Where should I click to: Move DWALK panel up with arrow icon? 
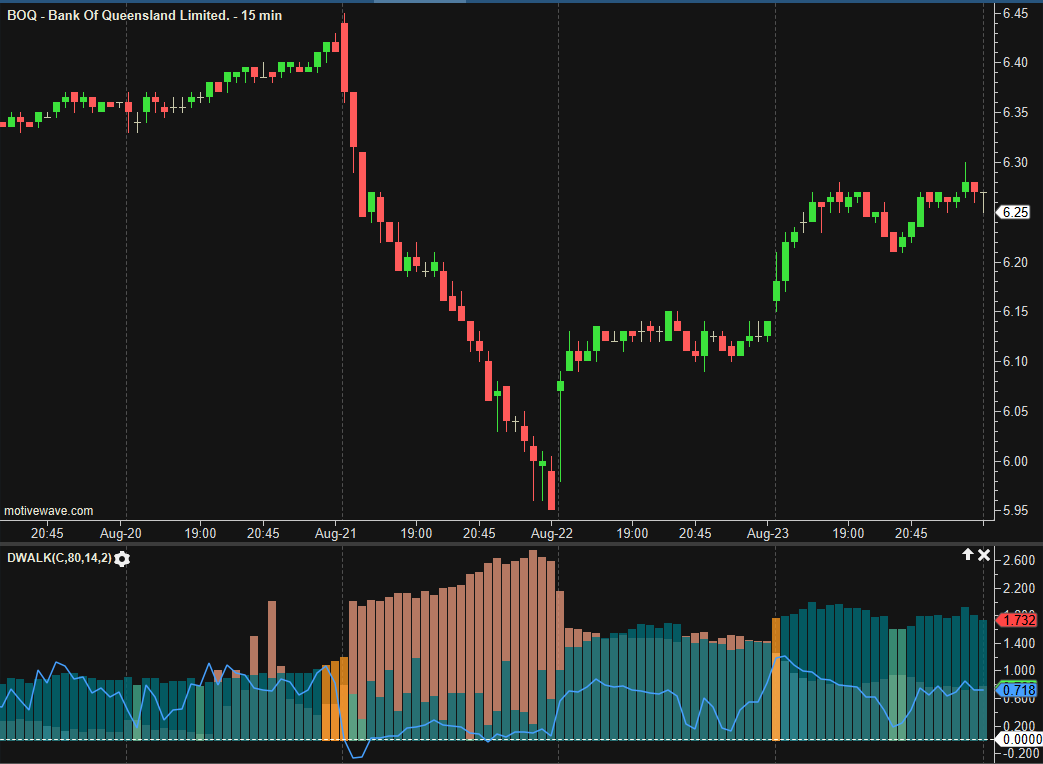pos(968,555)
